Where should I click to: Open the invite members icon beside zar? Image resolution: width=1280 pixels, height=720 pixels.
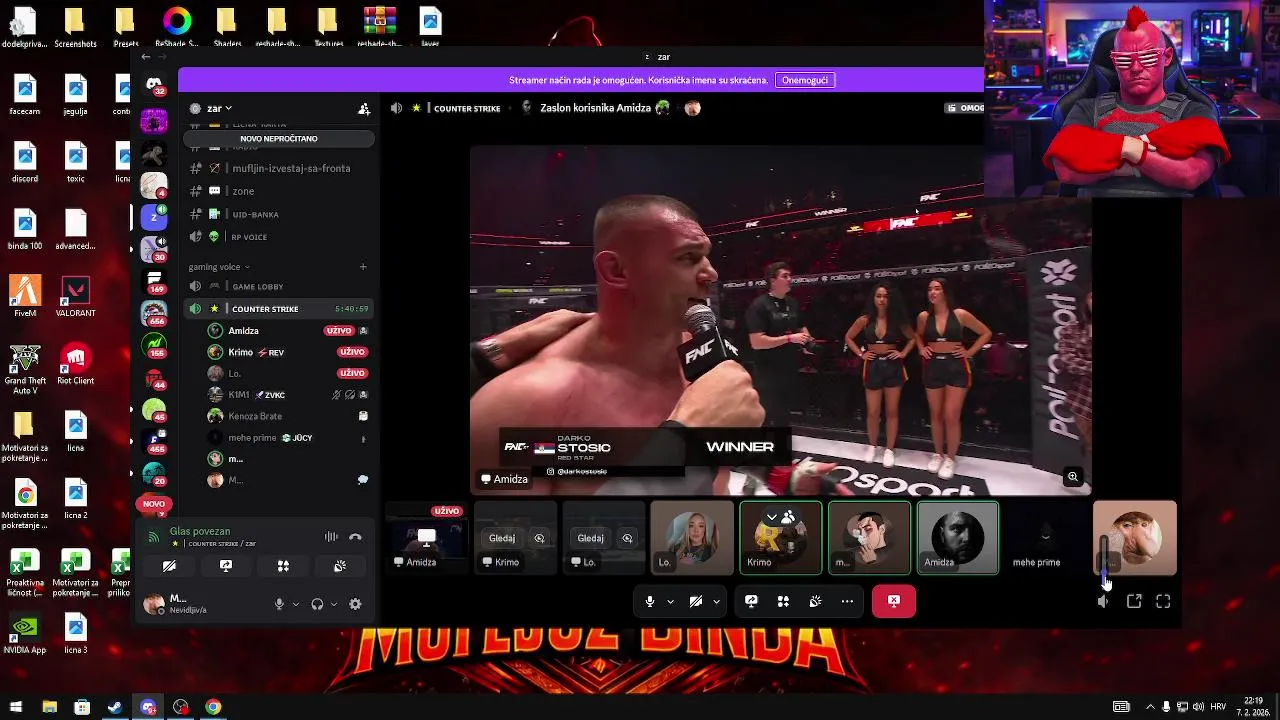[364, 108]
